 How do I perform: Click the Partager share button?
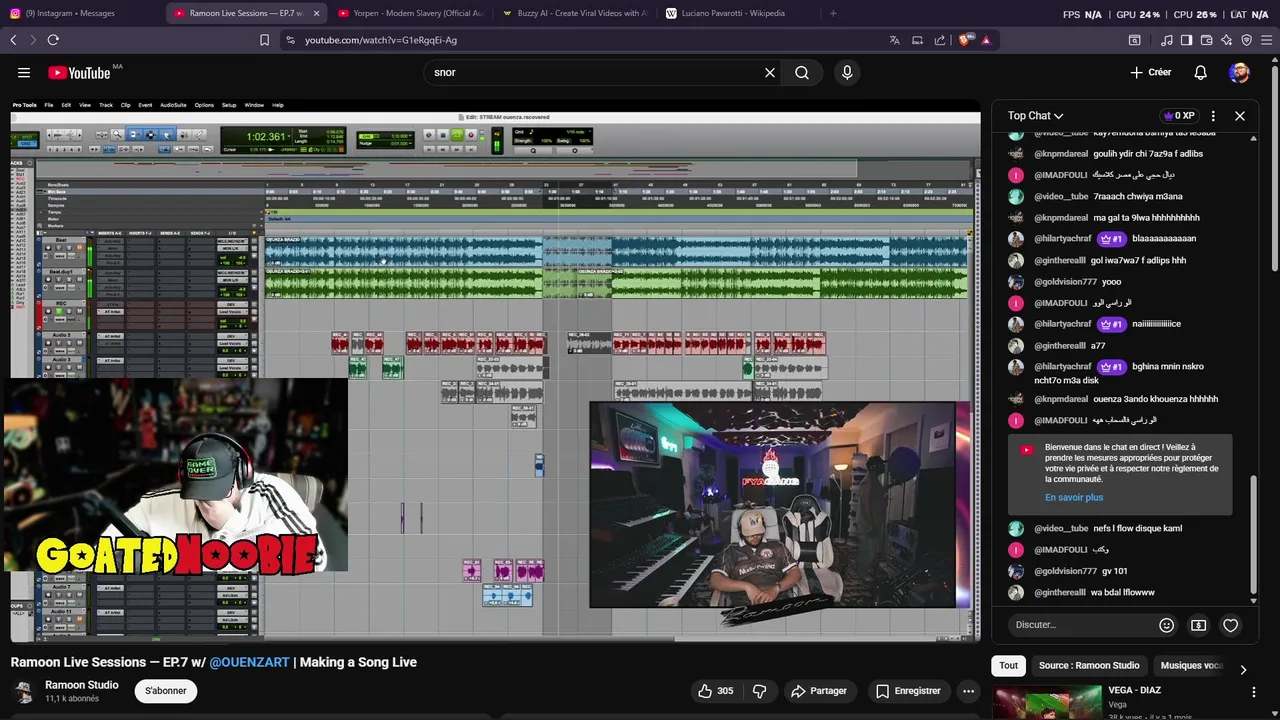(x=819, y=691)
